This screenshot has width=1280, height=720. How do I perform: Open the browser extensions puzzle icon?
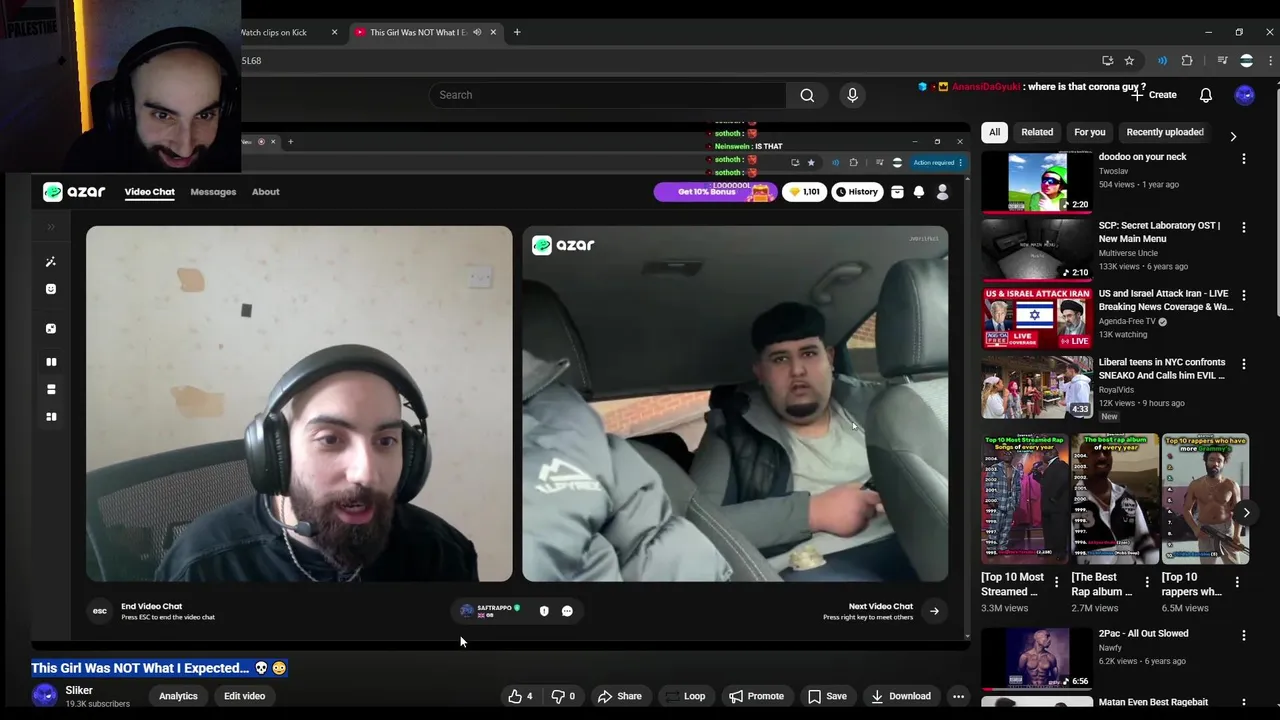tap(1187, 61)
